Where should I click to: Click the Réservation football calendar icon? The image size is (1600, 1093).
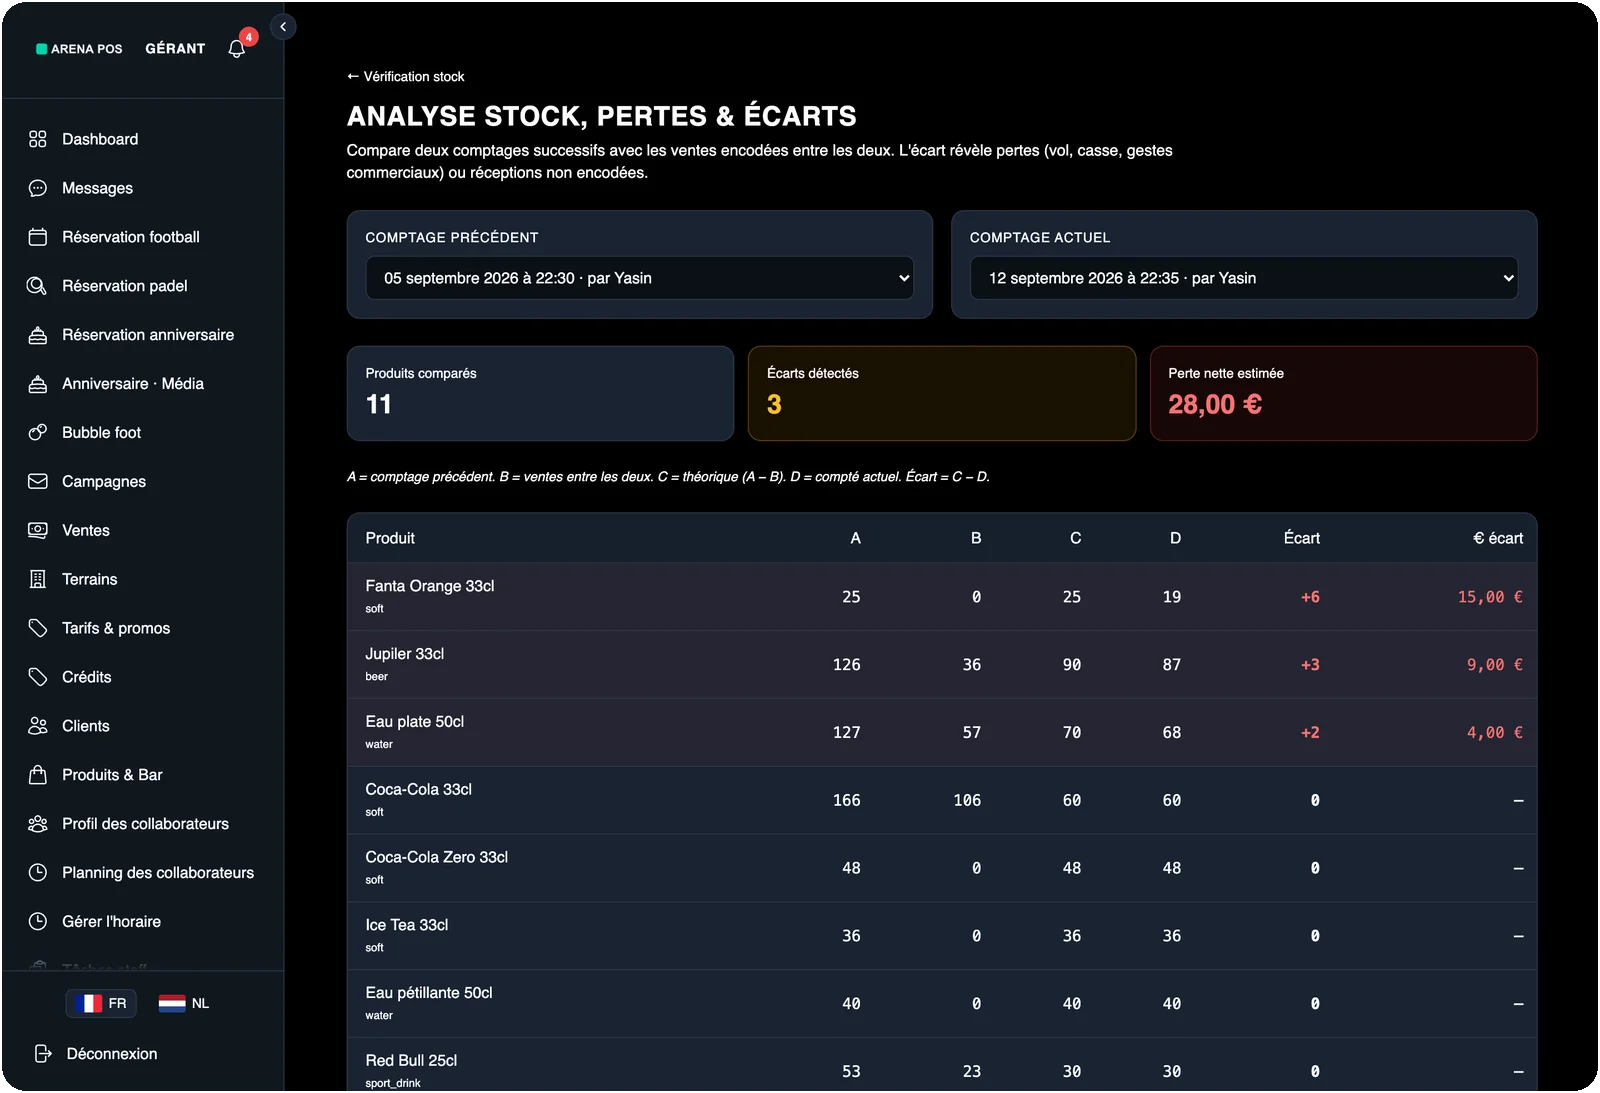tap(38, 237)
